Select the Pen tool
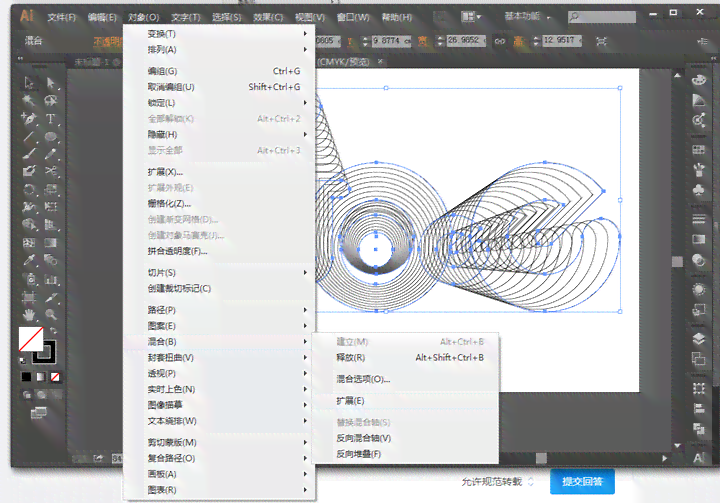Viewport: 720px width, 503px height. point(29,119)
